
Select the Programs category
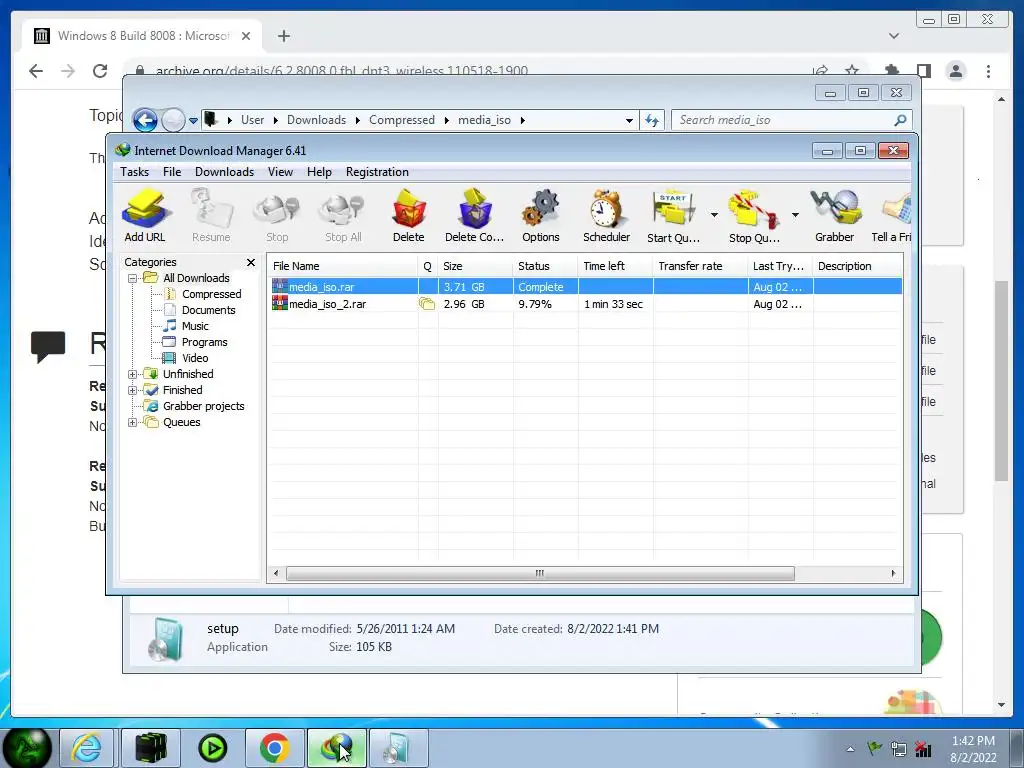pos(204,342)
